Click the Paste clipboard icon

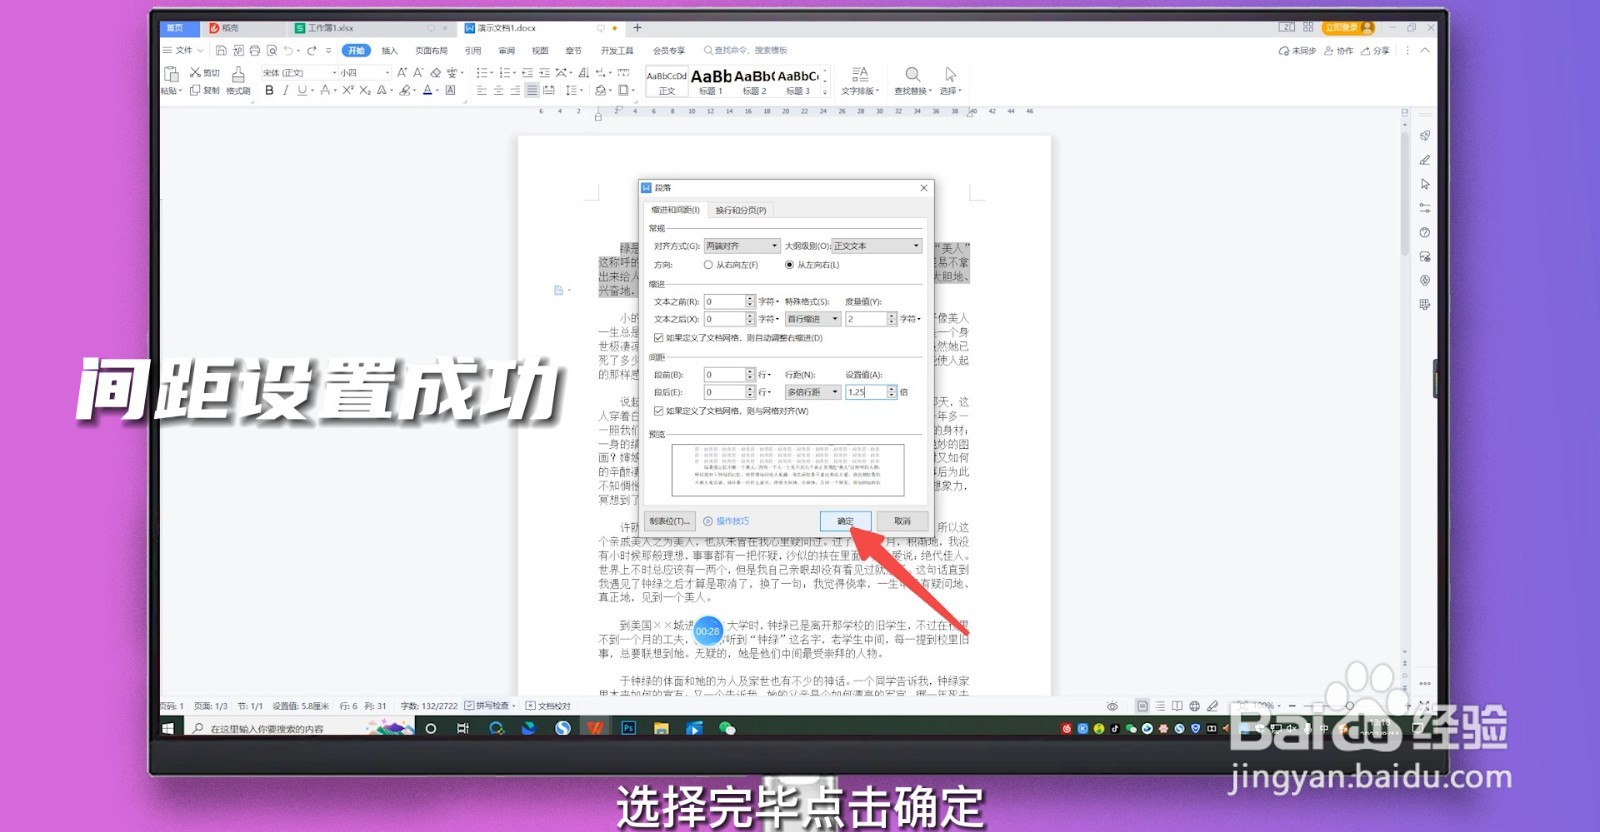pos(171,74)
